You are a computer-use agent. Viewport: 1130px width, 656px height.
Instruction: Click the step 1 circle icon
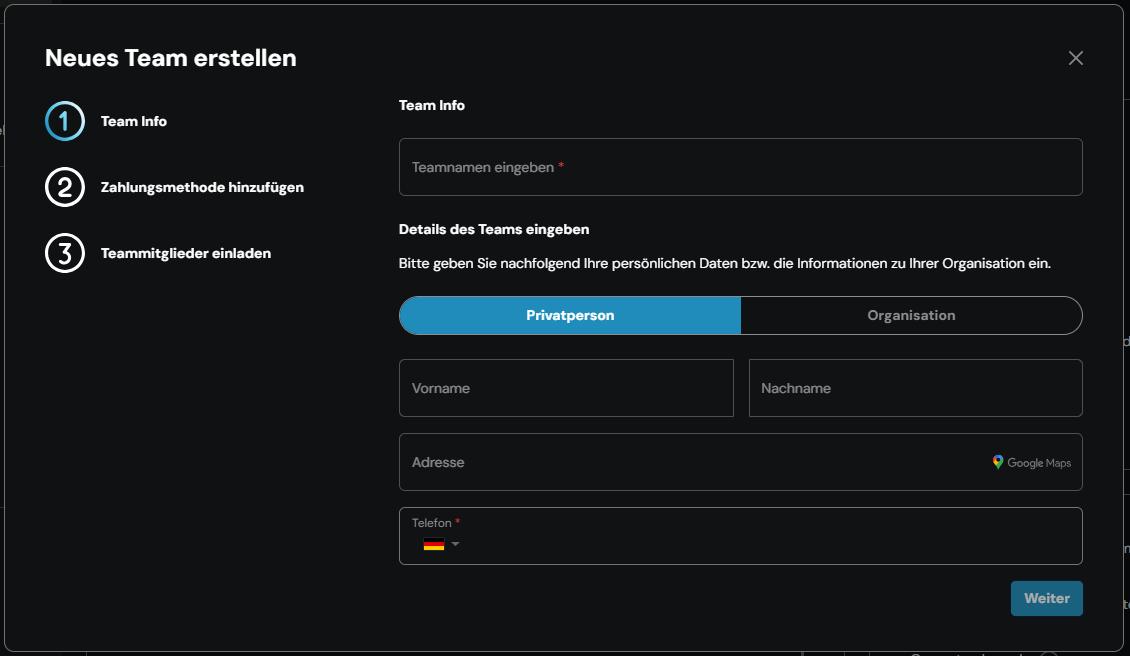click(x=65, y=121)
